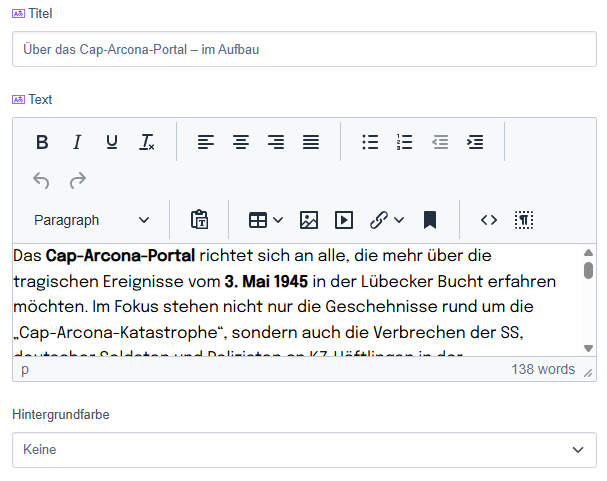Paste as plain text icon
Image resolution: width=607 pixels, height=481 pixels.
[x=199, y=220]
